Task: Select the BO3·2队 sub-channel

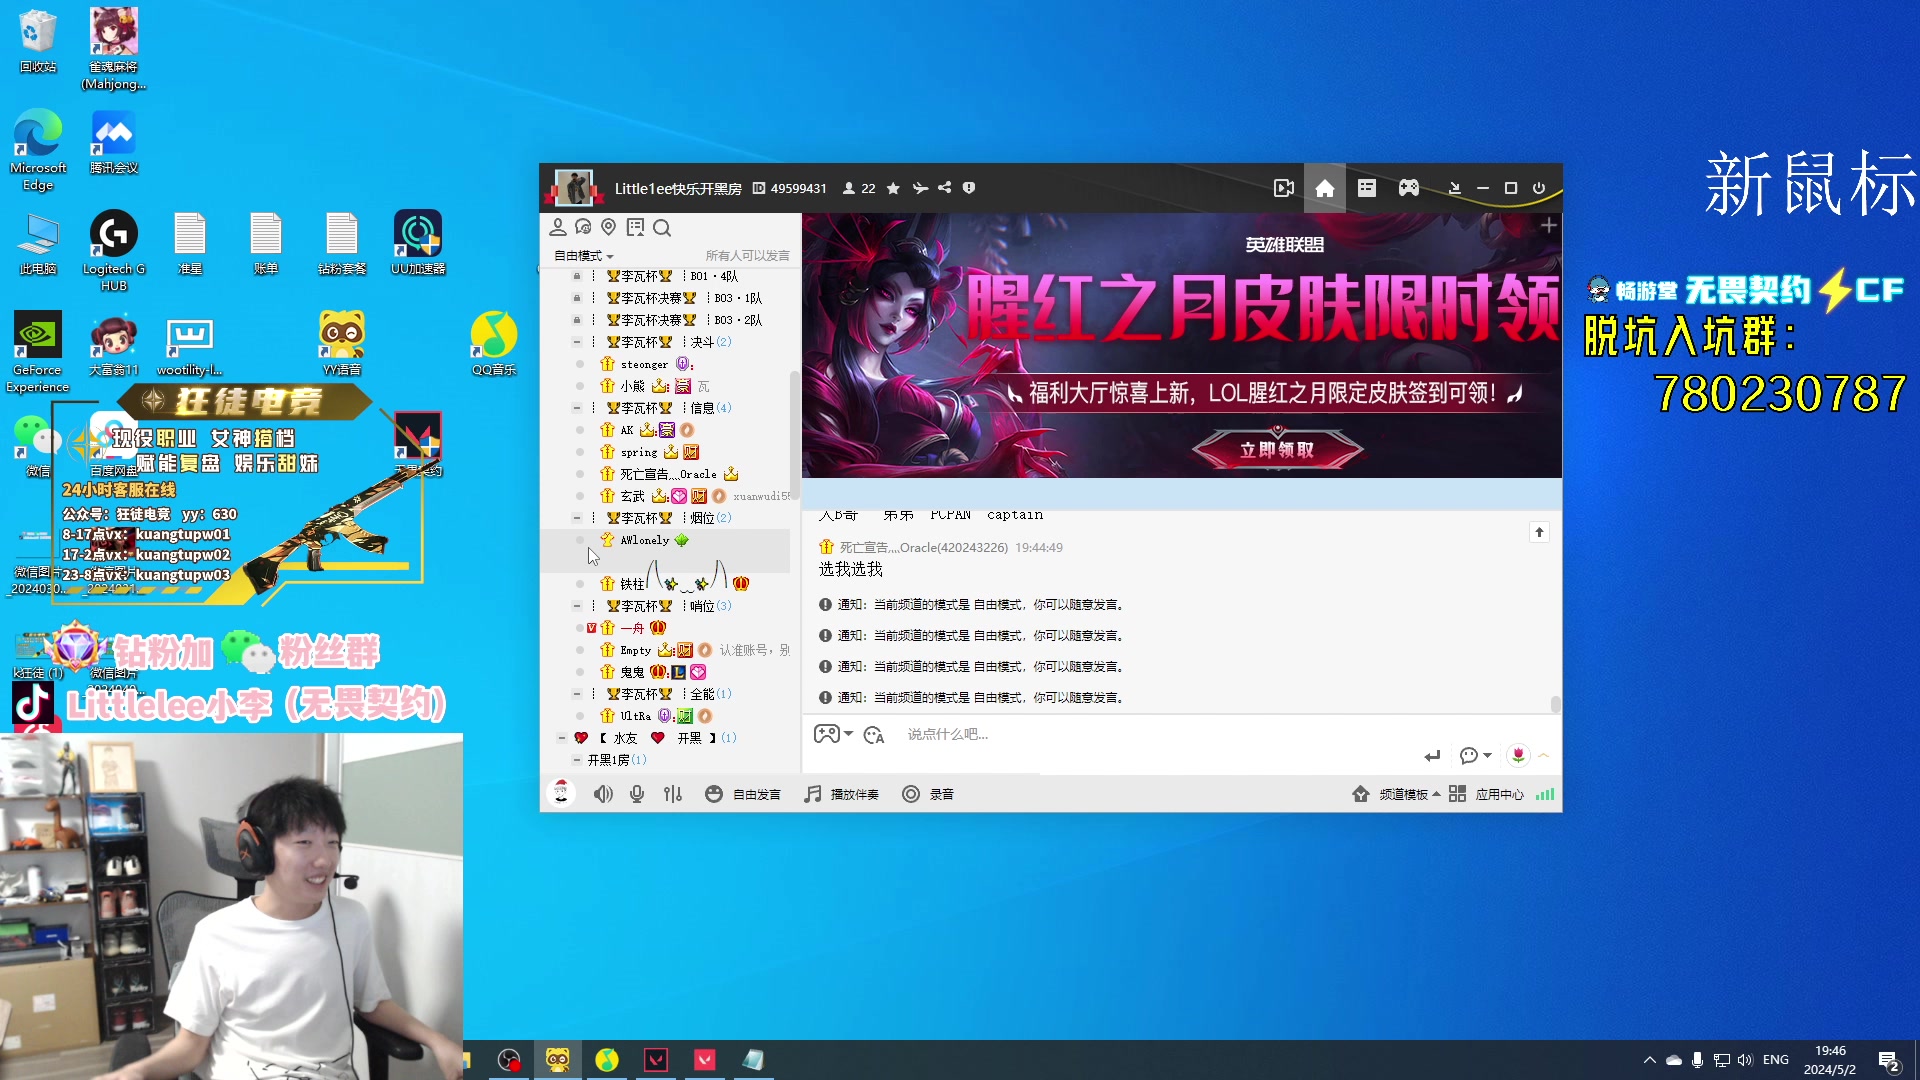Action: coord(684,320)
